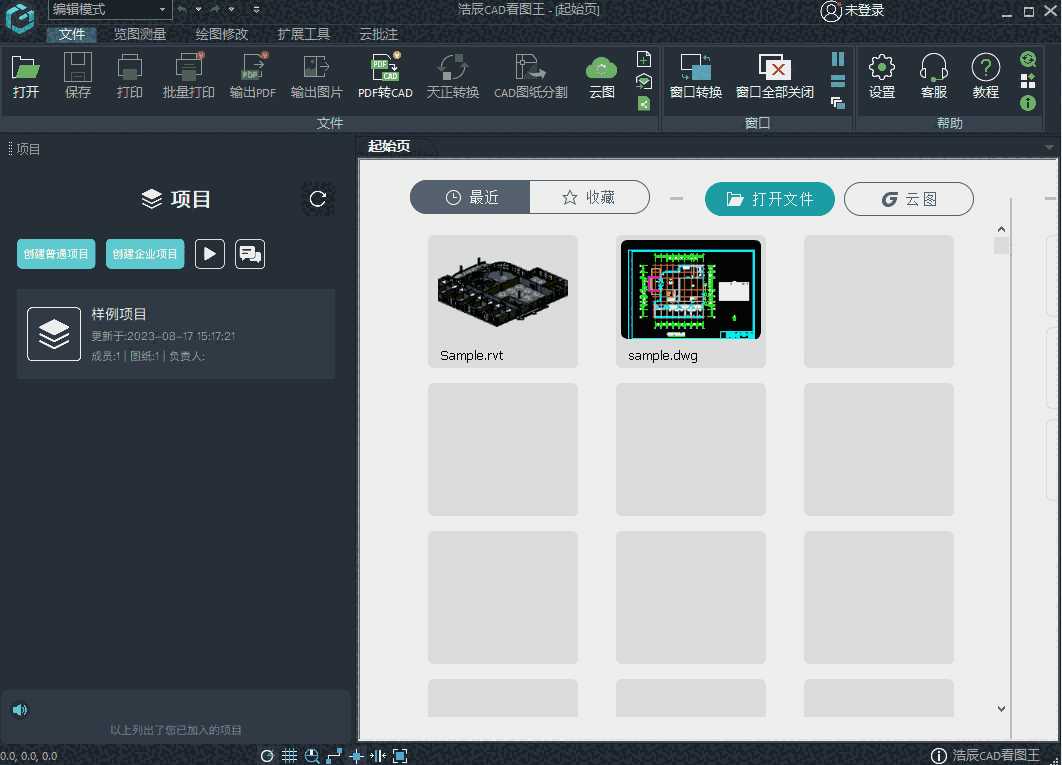
Task: Open the 教程 tutorials panel
Action: click(x=985, y=75)
